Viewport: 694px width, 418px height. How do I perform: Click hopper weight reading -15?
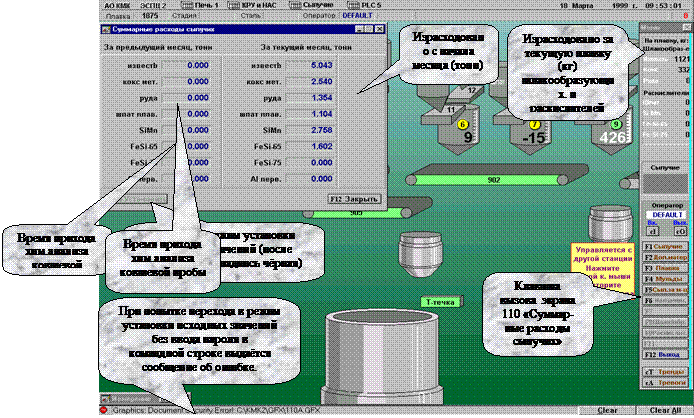(533, 138)
